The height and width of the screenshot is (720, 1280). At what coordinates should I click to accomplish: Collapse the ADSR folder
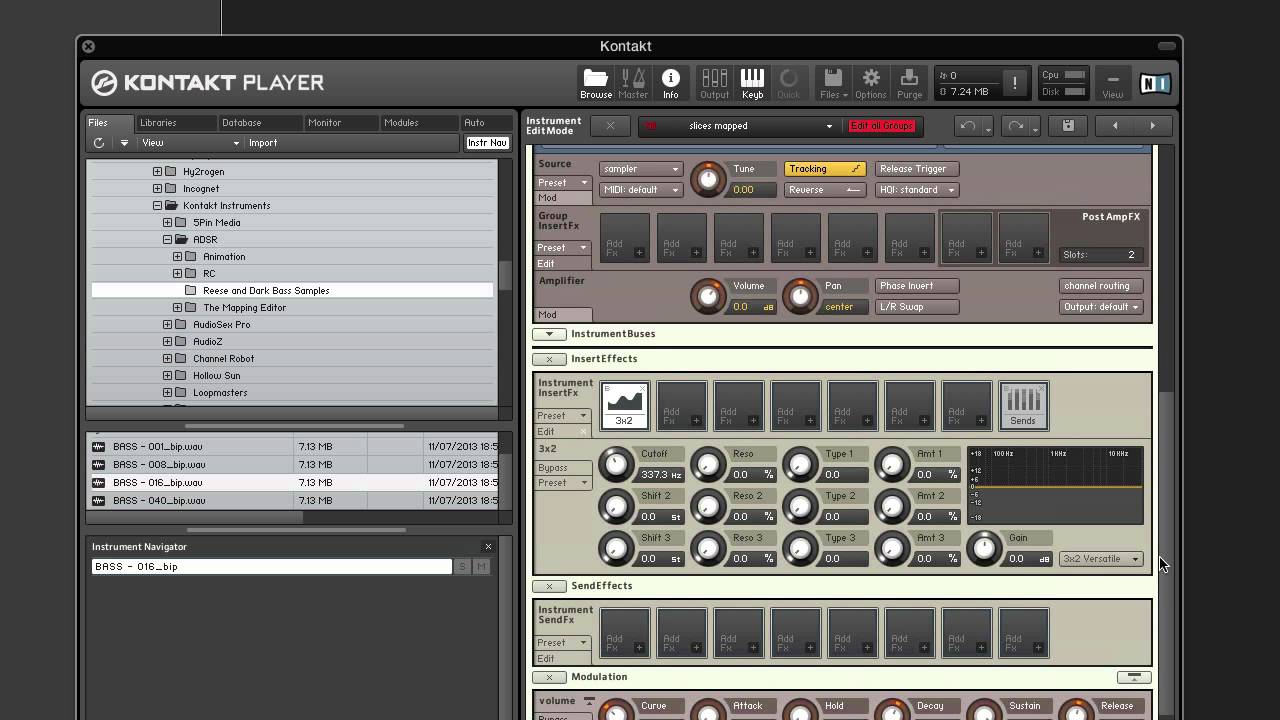[168, 240]
